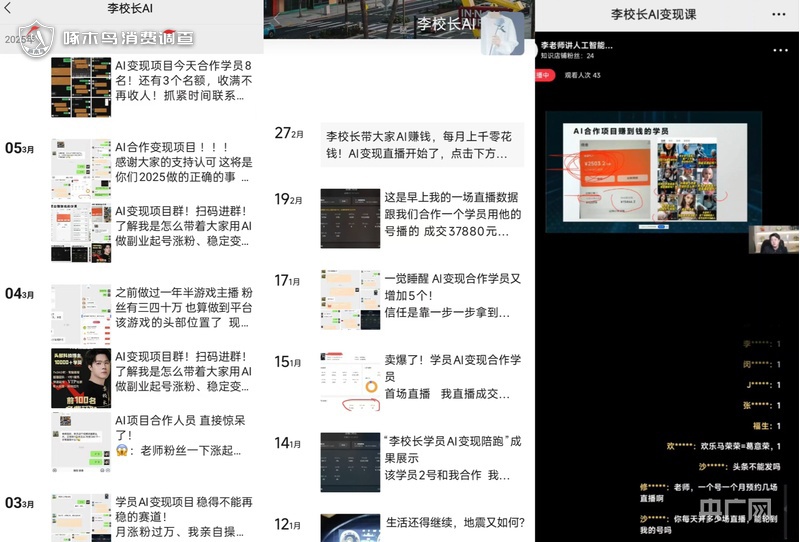800x542 pixels.
Task: Tap 知识店铺粉丝: 24 follower count
Action: pyautogui.click(x=567, y=56)
